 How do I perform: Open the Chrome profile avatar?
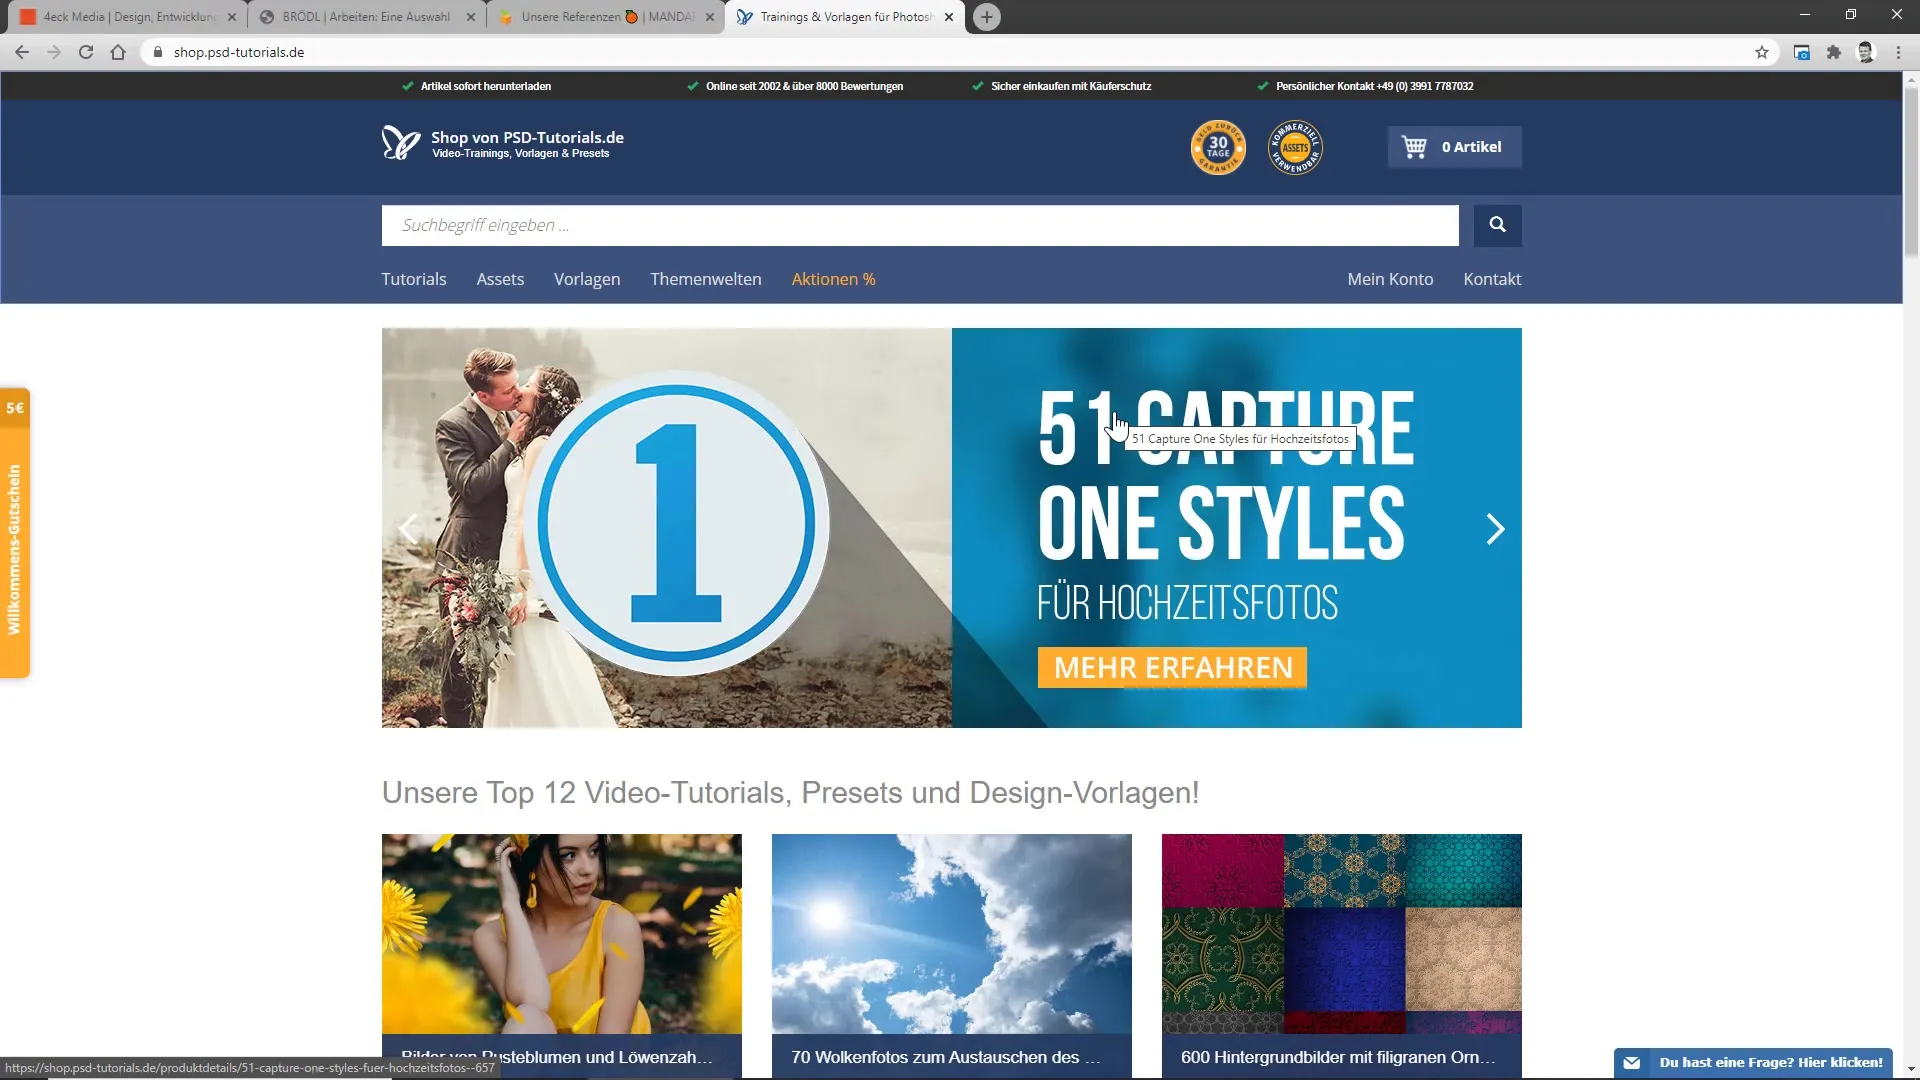[x=1865, y=52]
